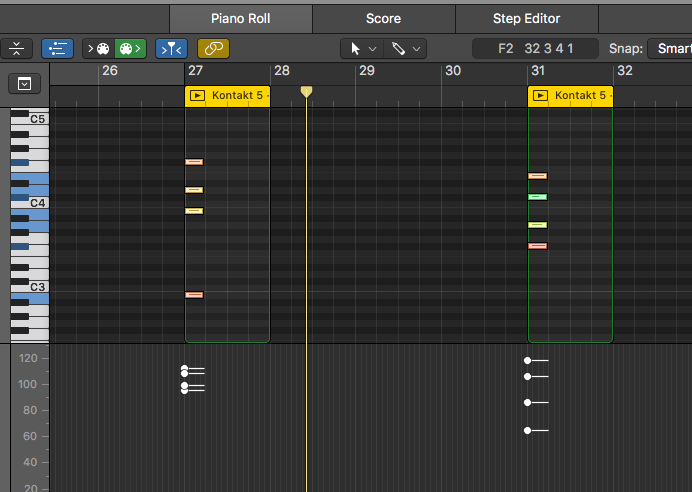Click the play icon on the bar 31 region
Screen dimensions: 692x492
click(x=540, y=96)
